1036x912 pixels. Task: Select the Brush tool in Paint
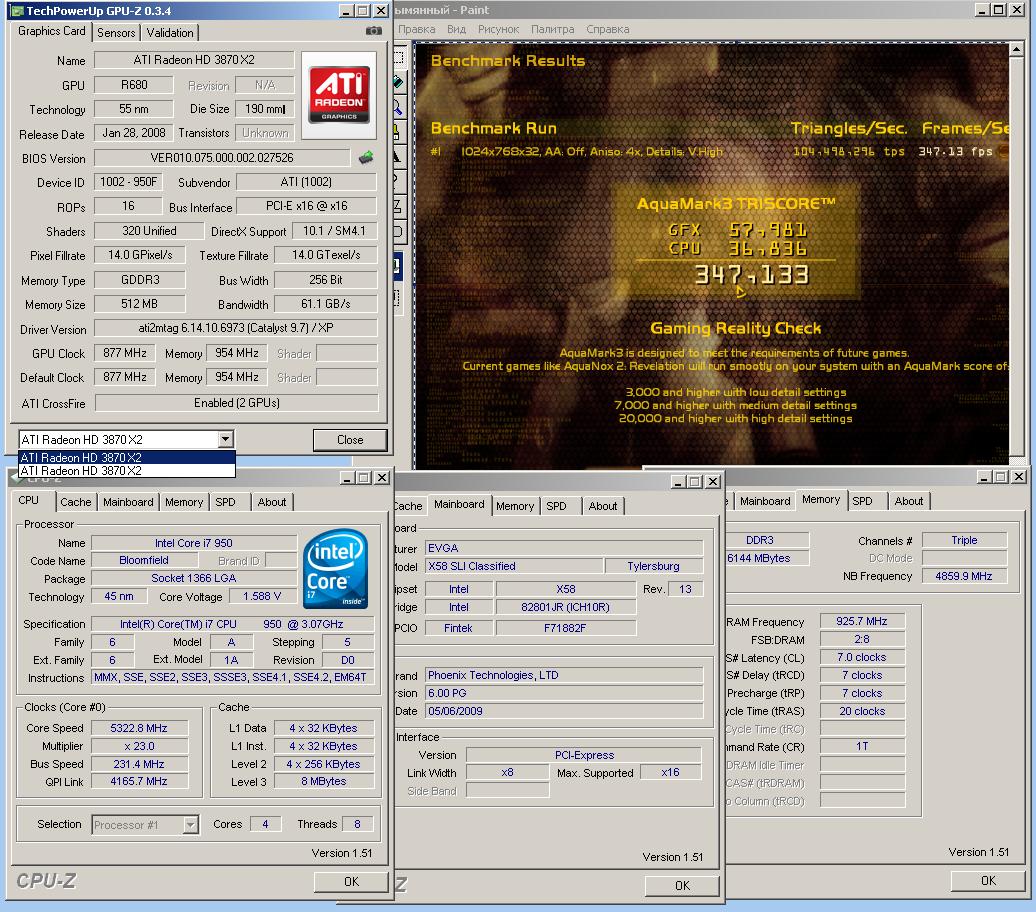pos(398,132)
